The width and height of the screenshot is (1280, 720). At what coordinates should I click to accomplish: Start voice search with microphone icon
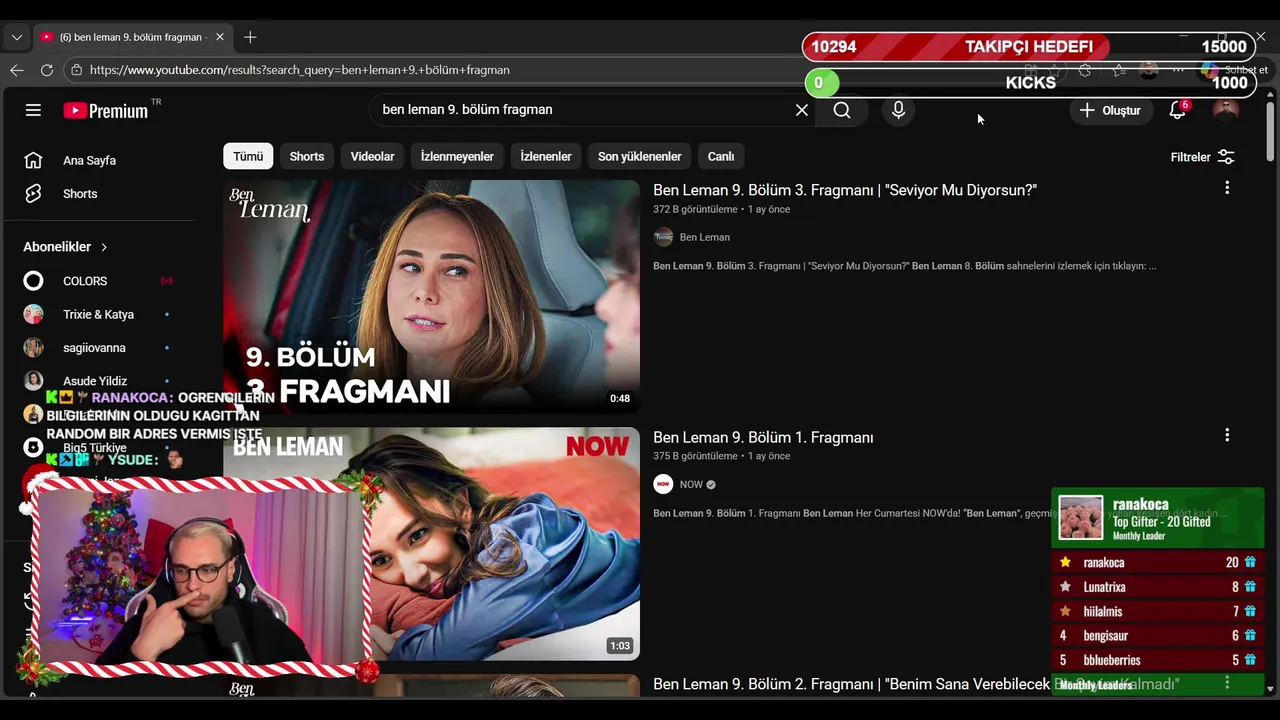click(x=898, y=110)
